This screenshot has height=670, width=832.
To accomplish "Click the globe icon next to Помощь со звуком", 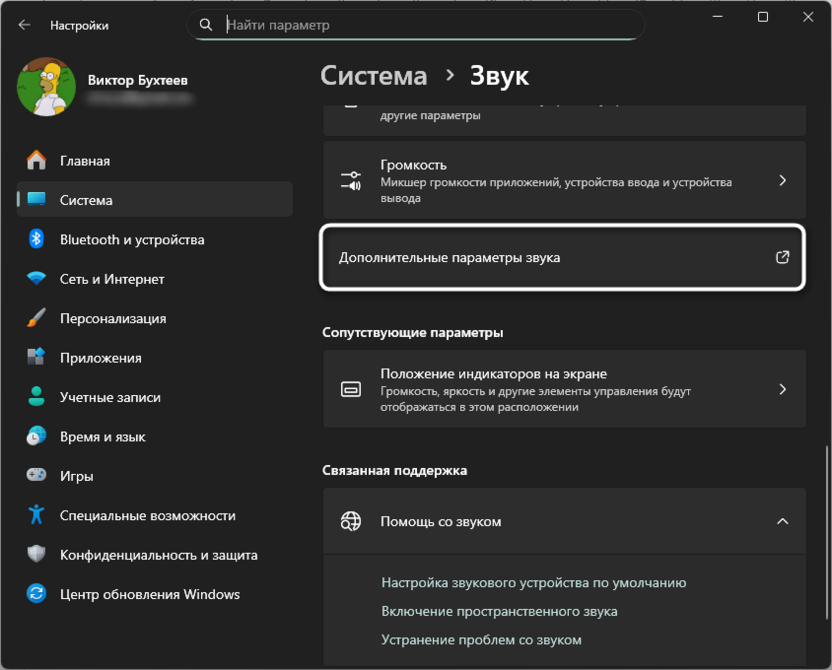I will click(x=351, y=521).
